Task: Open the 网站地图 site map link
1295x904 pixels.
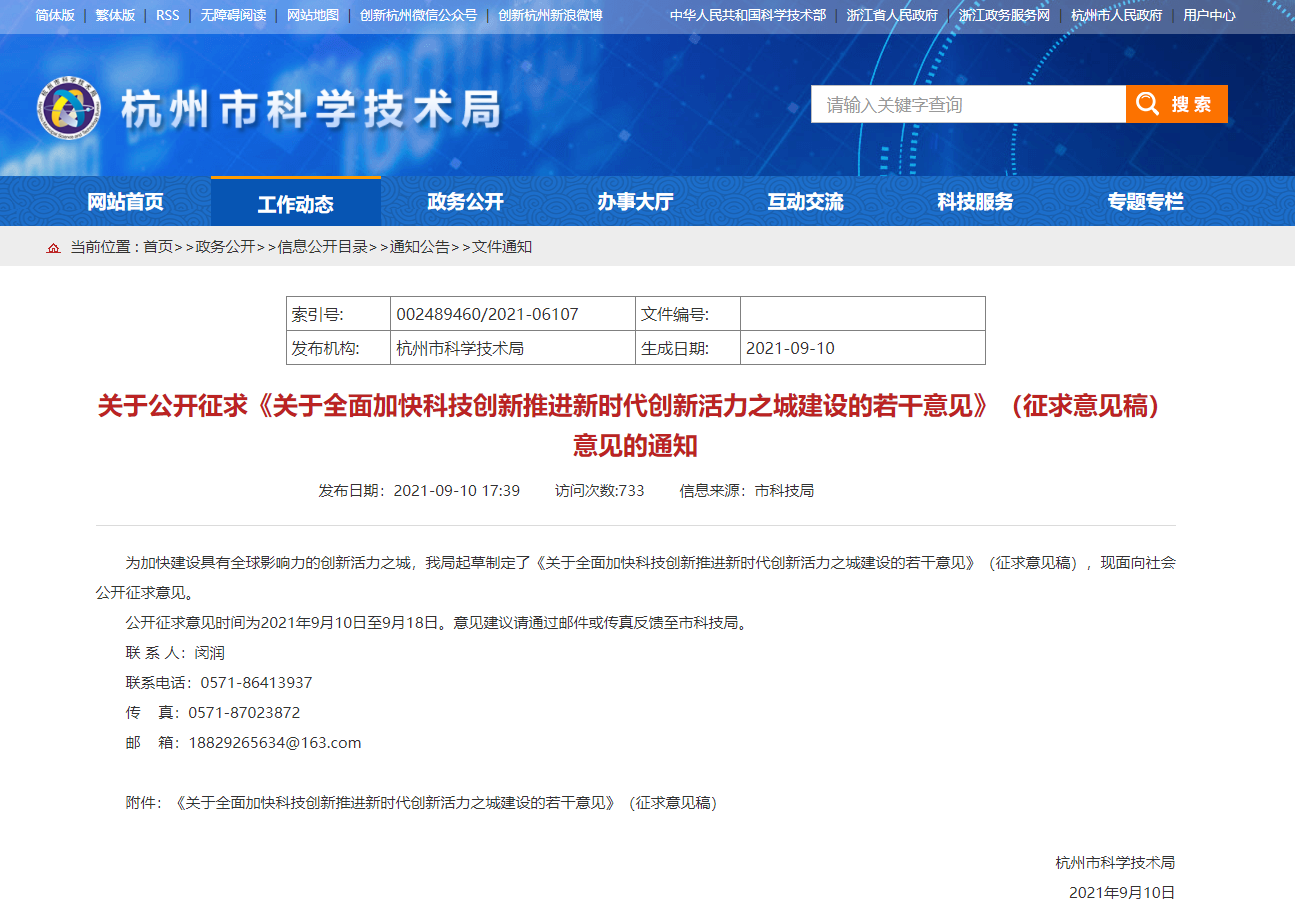Action: [313, 16]
